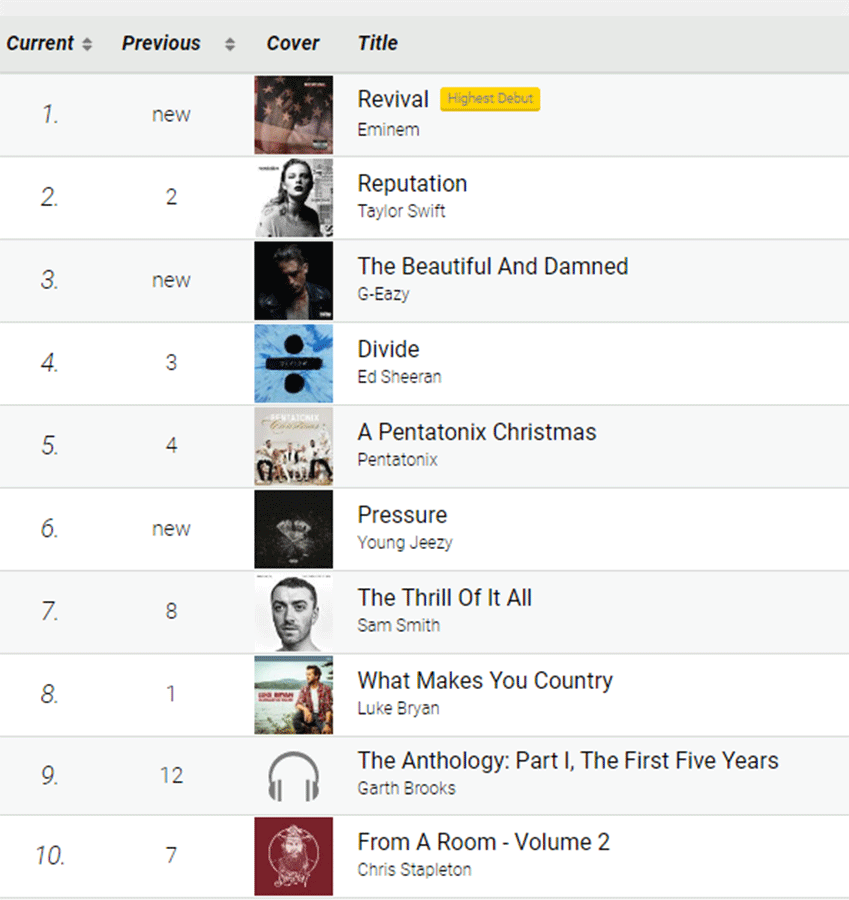The image size is (849, 900).
Task: Click the What Makes You Country title
Action: pyautogui.click(x=485, y=681)
